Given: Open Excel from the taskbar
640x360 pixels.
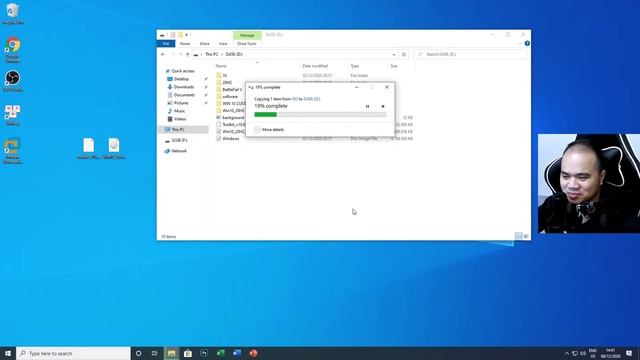Looking at the screenshot, I should pyautogui.click(x=220, y=353).
